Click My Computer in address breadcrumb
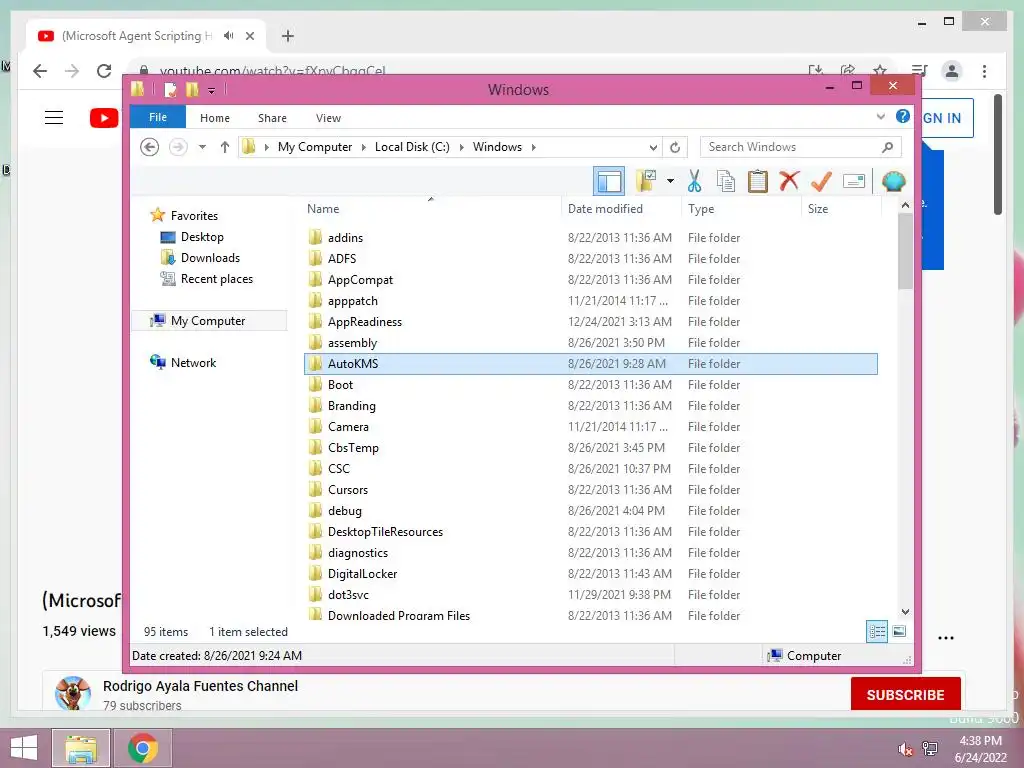 pos(315,147)
